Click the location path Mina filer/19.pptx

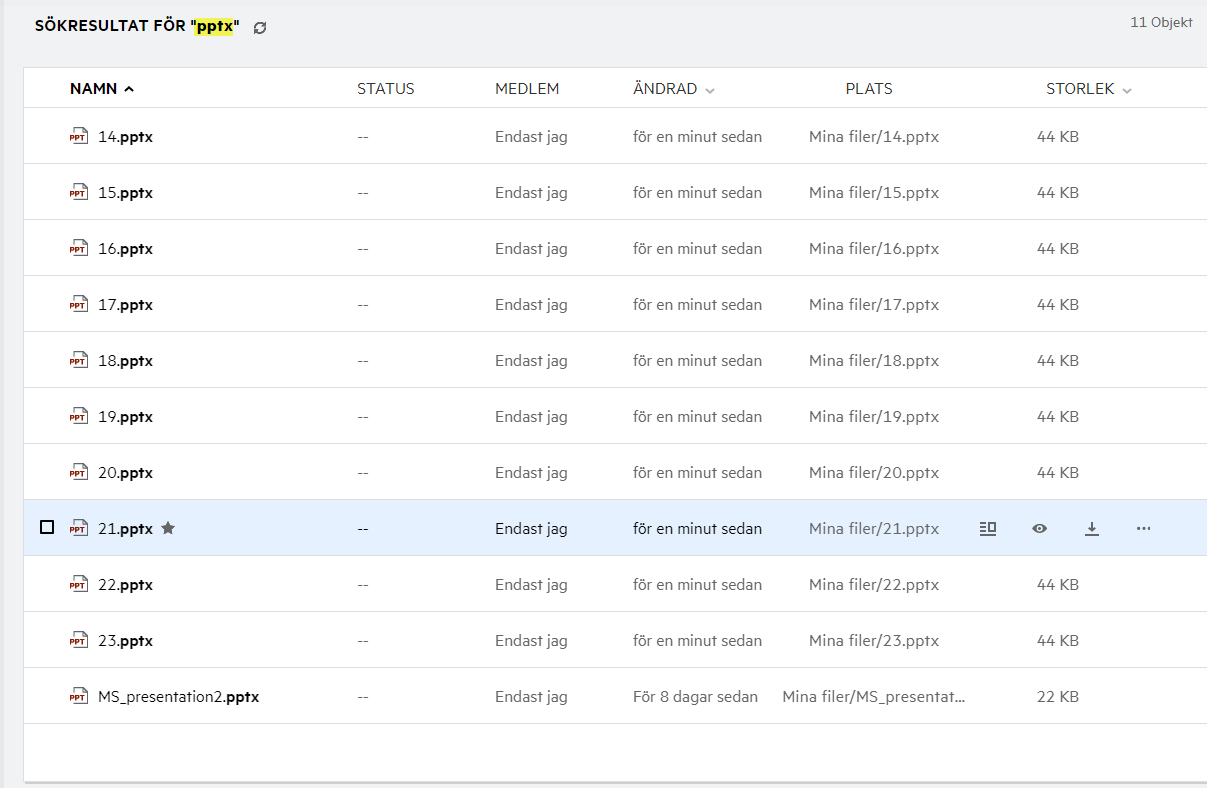[x=873, y=417]
